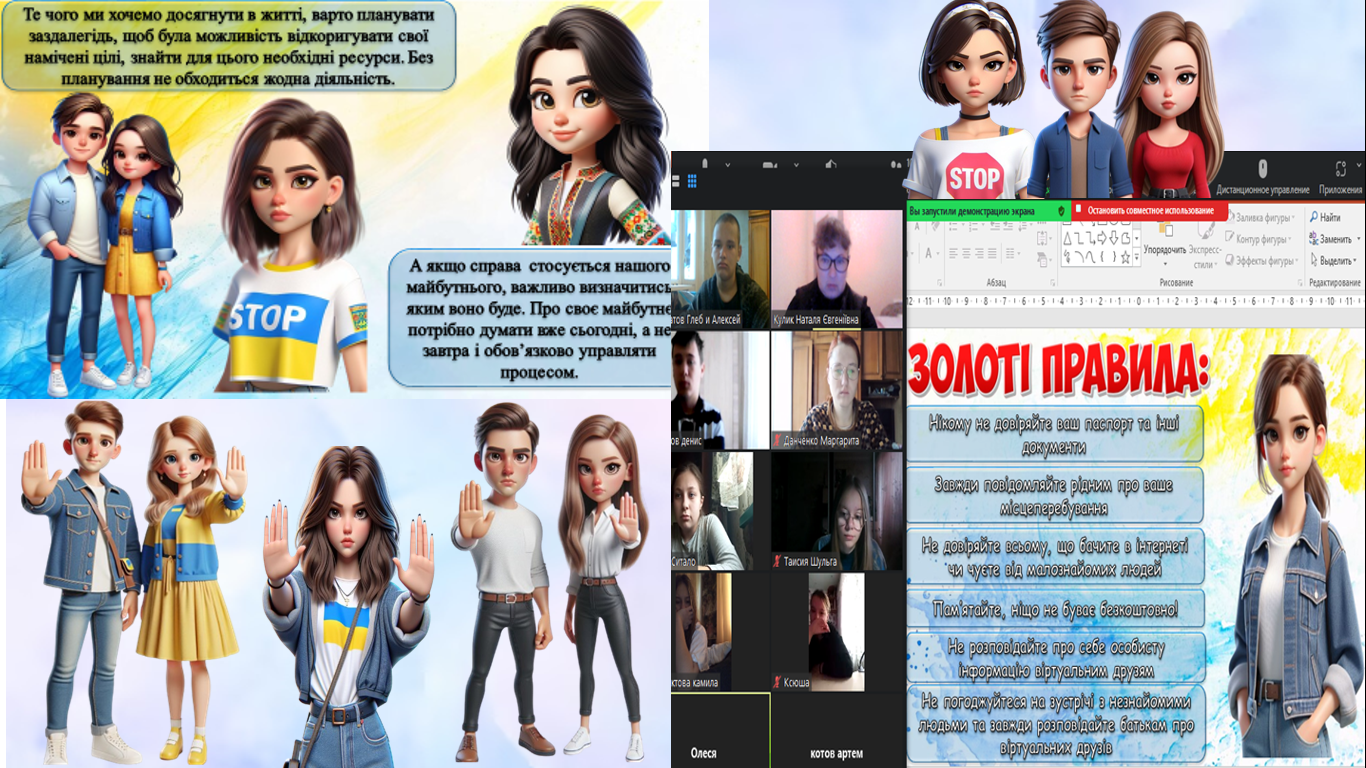The image size is (1366, 768).
Task: Open camera options chevron in Zoom
Action: 796,165
